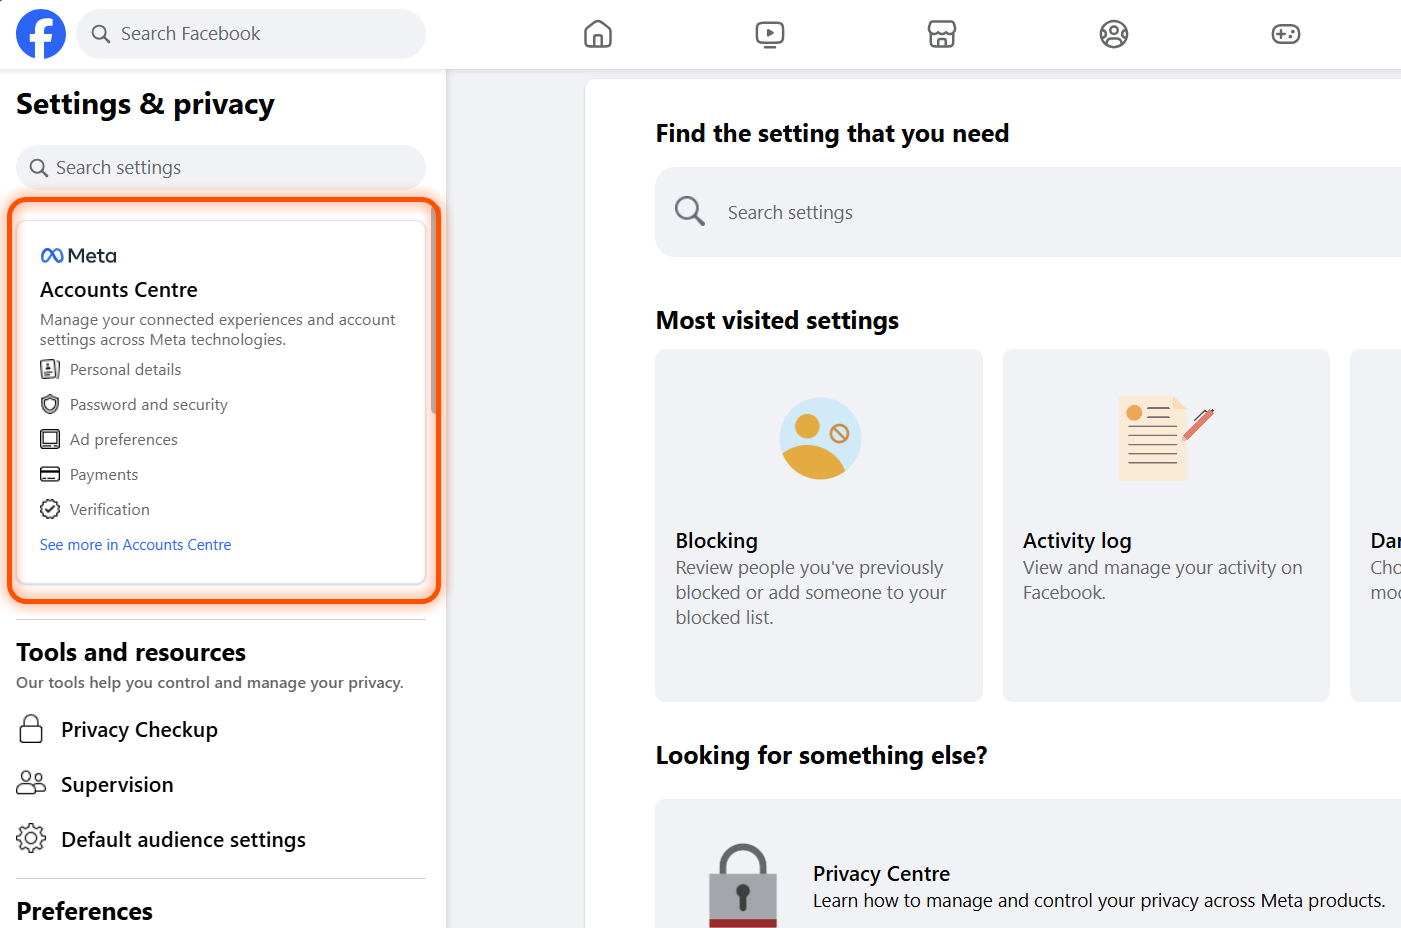Open the Accounts Centre heading

click(x=119, y=290)
